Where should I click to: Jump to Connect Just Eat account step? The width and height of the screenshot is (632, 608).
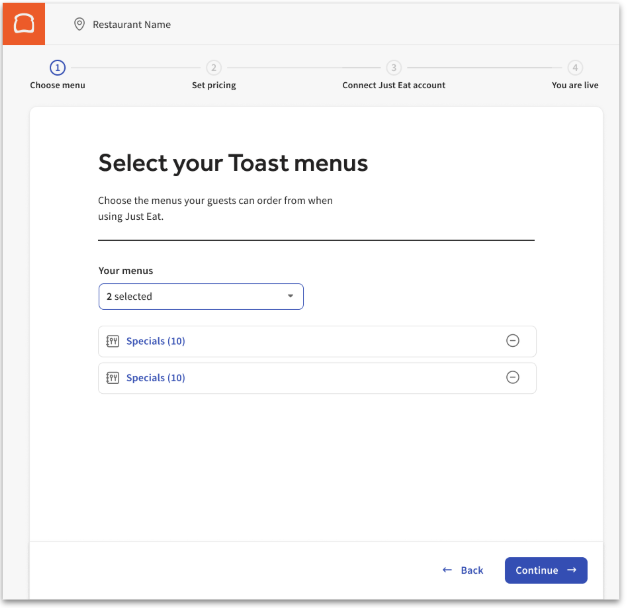coord(394,86)
